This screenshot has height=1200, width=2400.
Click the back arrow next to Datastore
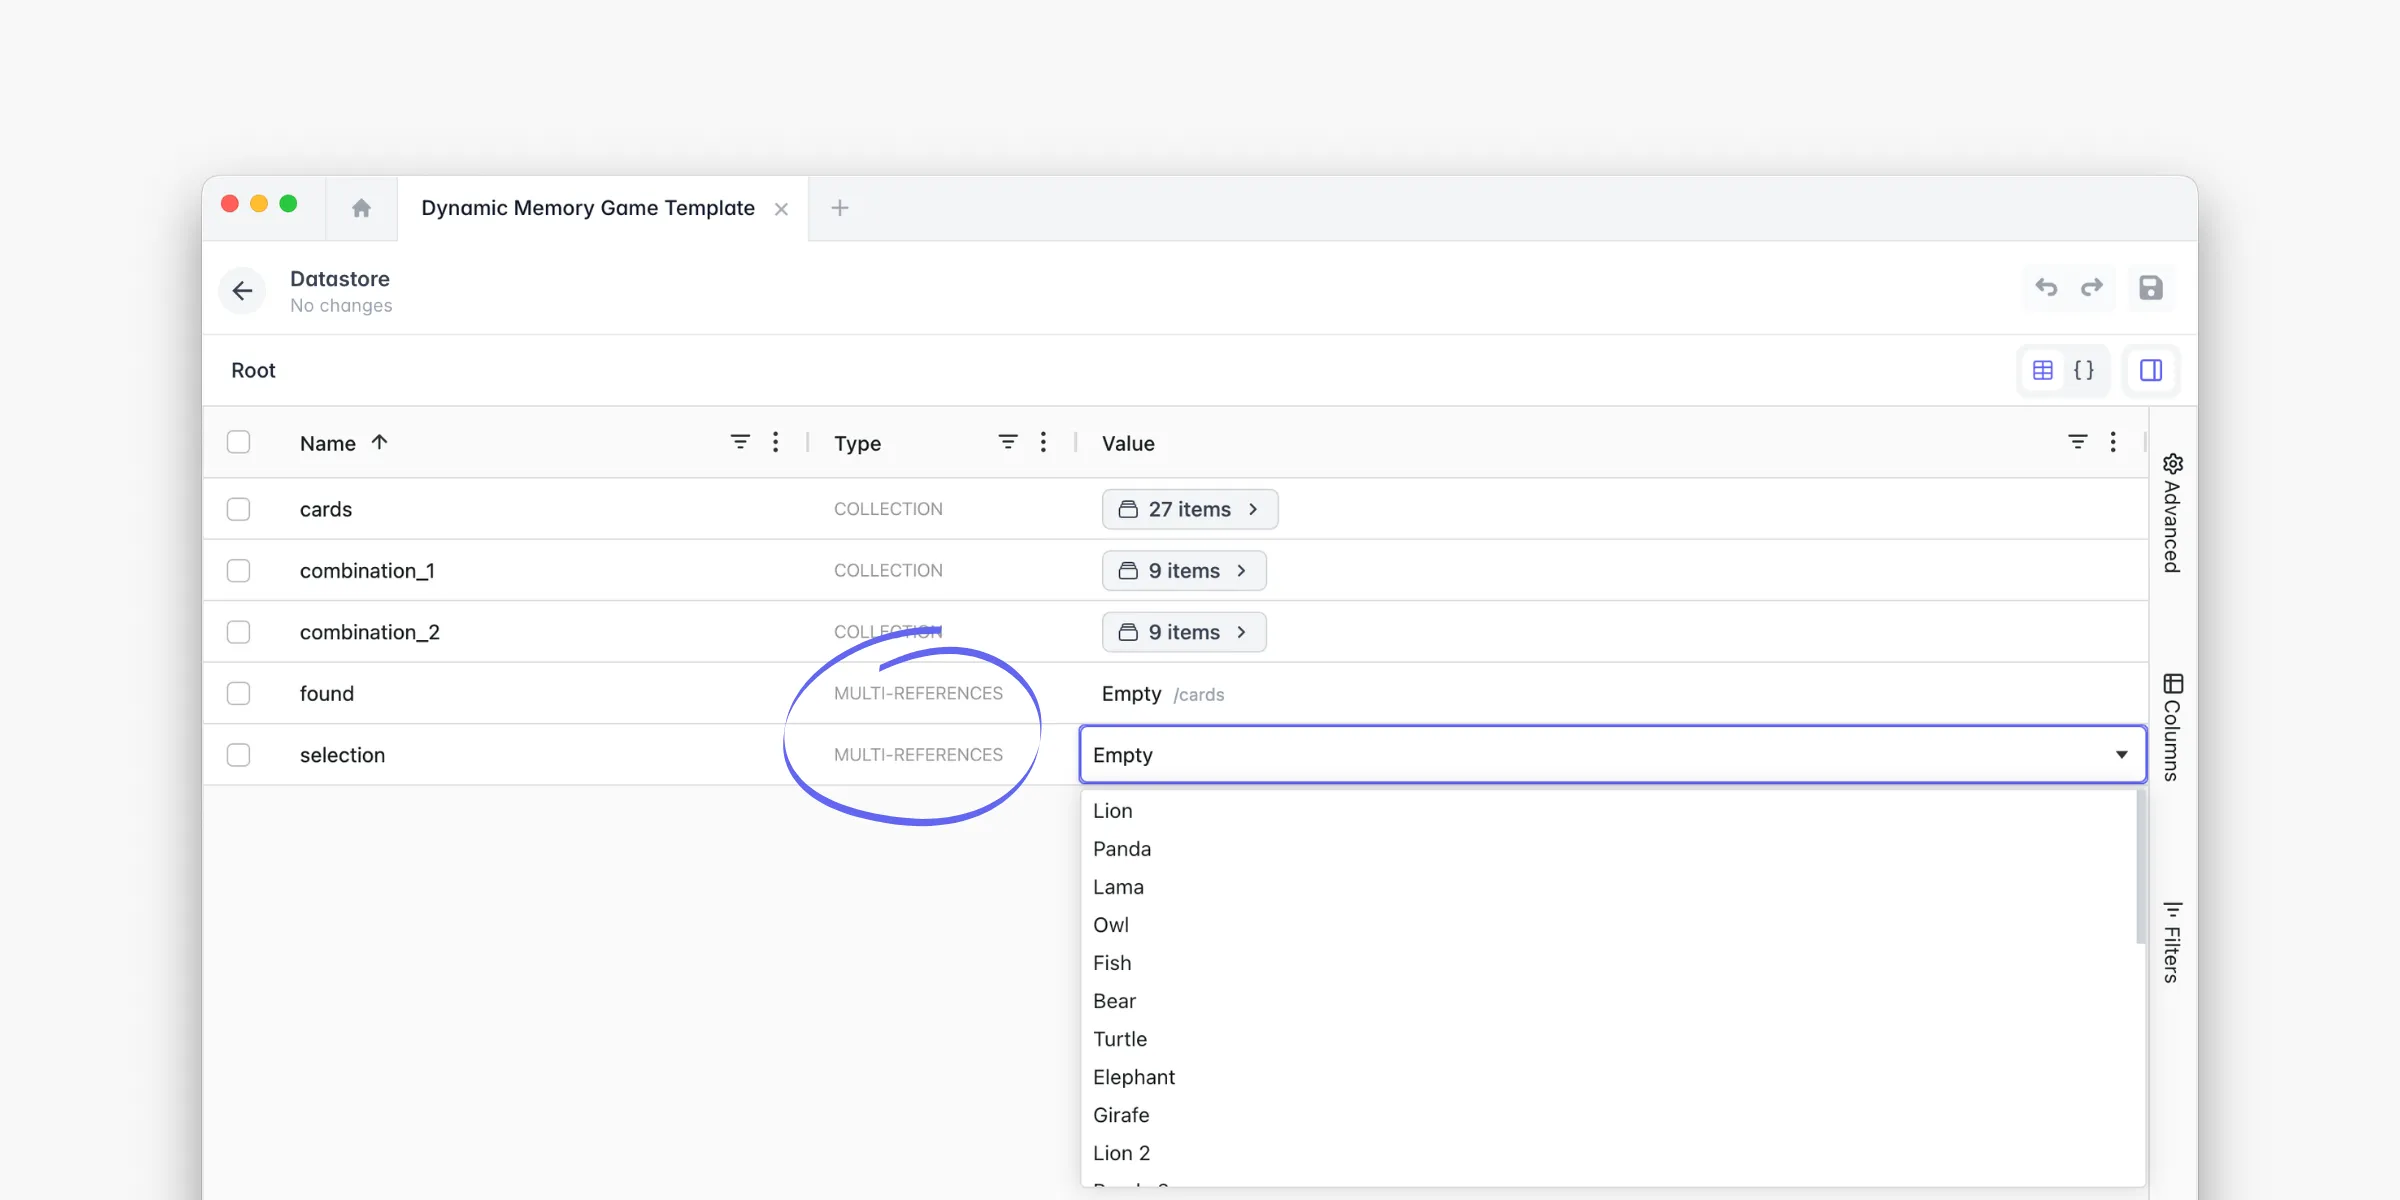[242, 291]
